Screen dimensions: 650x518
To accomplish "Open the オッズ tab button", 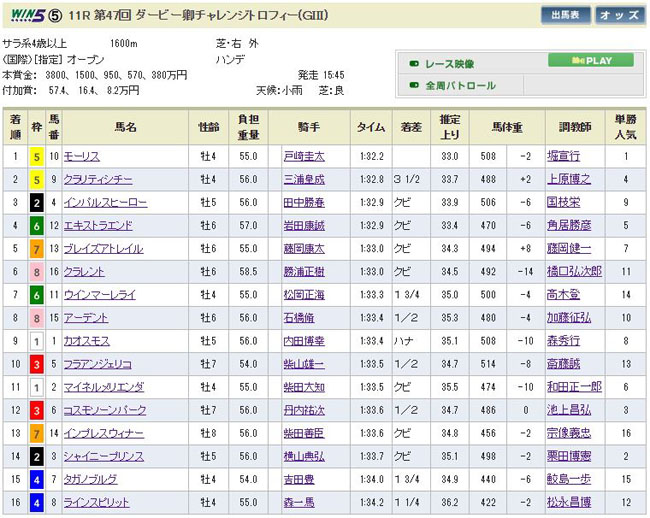I will coord(620,16).
